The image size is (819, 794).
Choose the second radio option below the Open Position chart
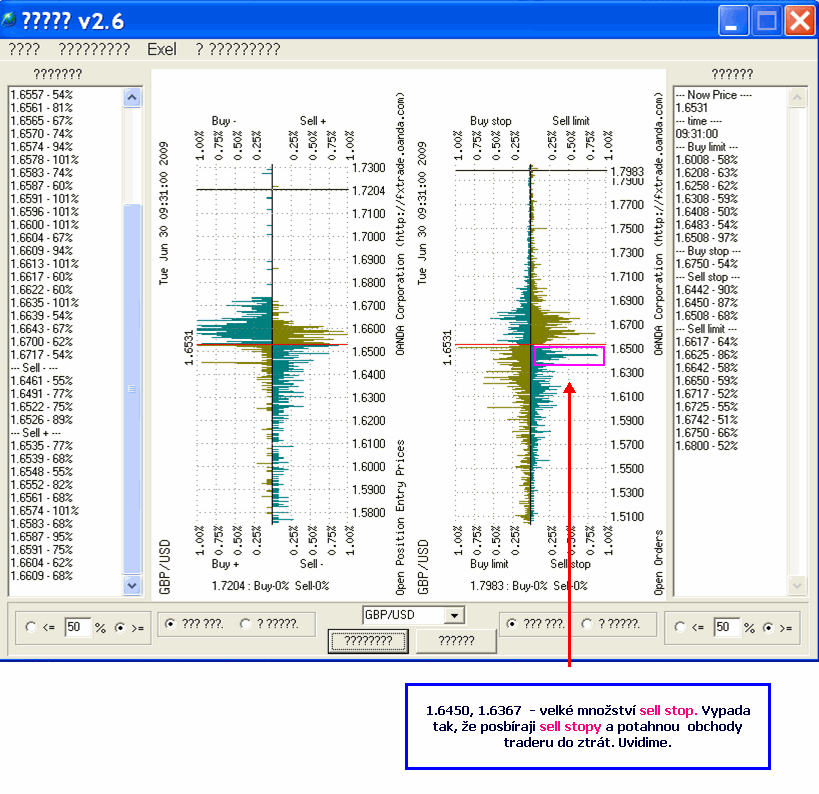(246, 624)
